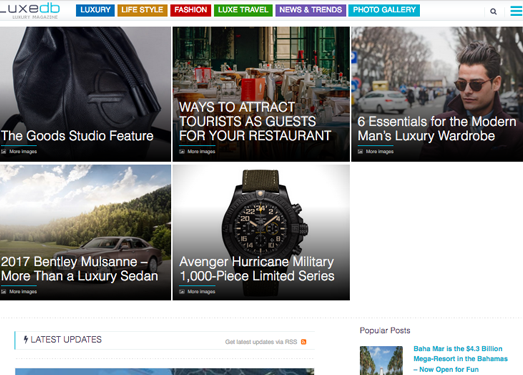Viewport: 523px width, 375px height.
Task: Click the Luxedb magazine logo
Action: 30,10
